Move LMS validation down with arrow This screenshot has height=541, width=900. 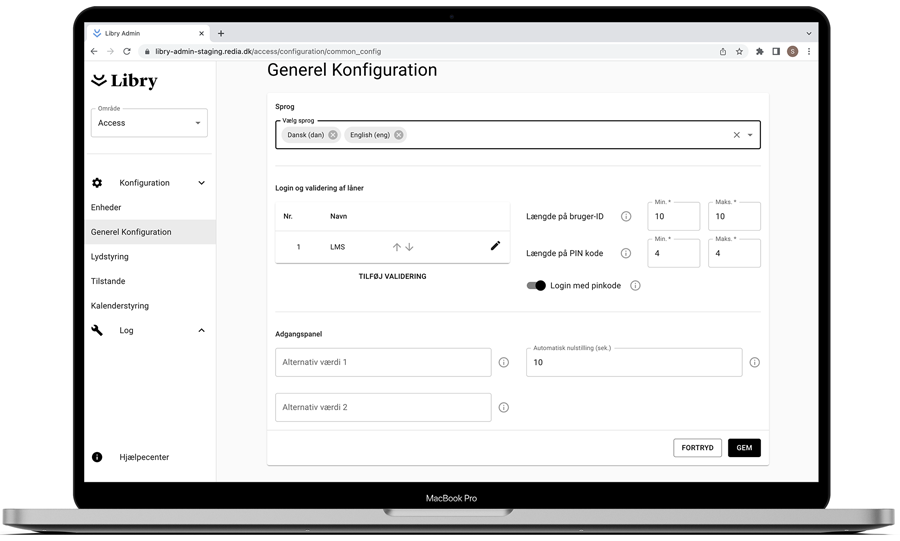[410, 247]
